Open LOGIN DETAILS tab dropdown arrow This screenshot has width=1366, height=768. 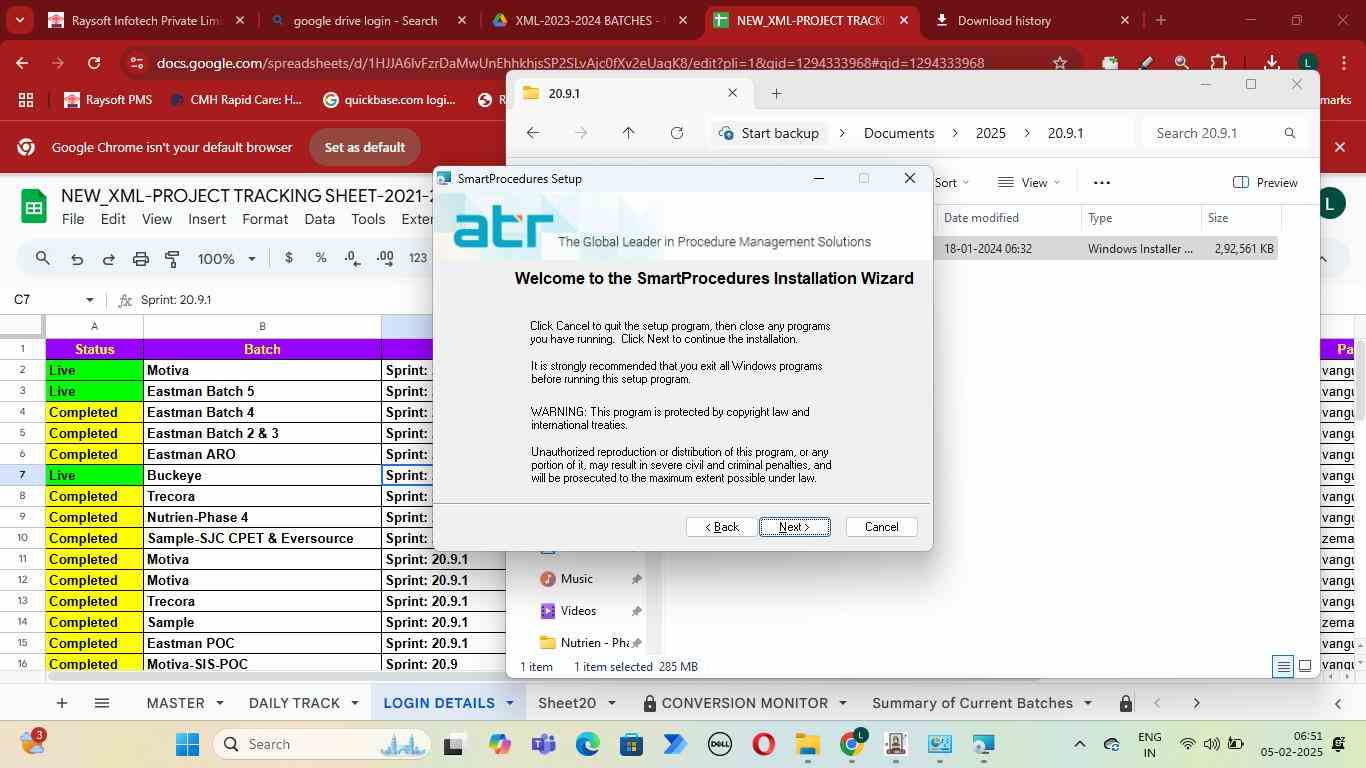[509, 703]
